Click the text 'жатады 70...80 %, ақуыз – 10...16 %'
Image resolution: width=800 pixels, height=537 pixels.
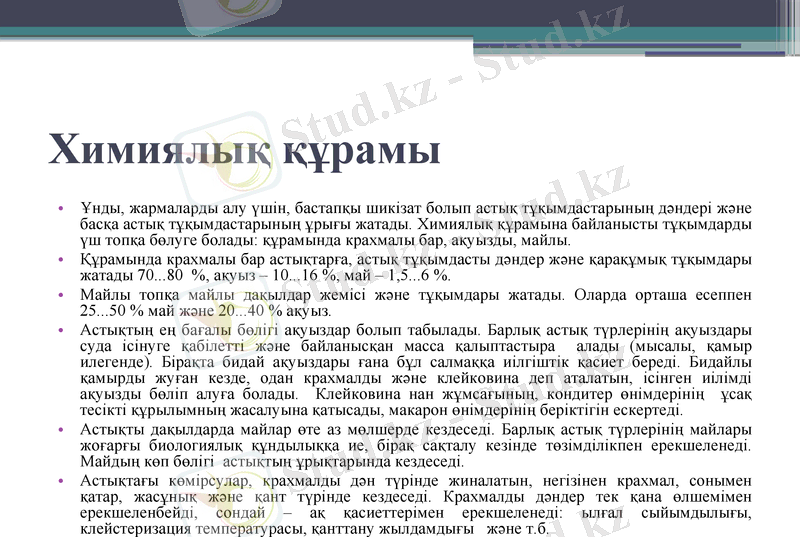point(208,275)
